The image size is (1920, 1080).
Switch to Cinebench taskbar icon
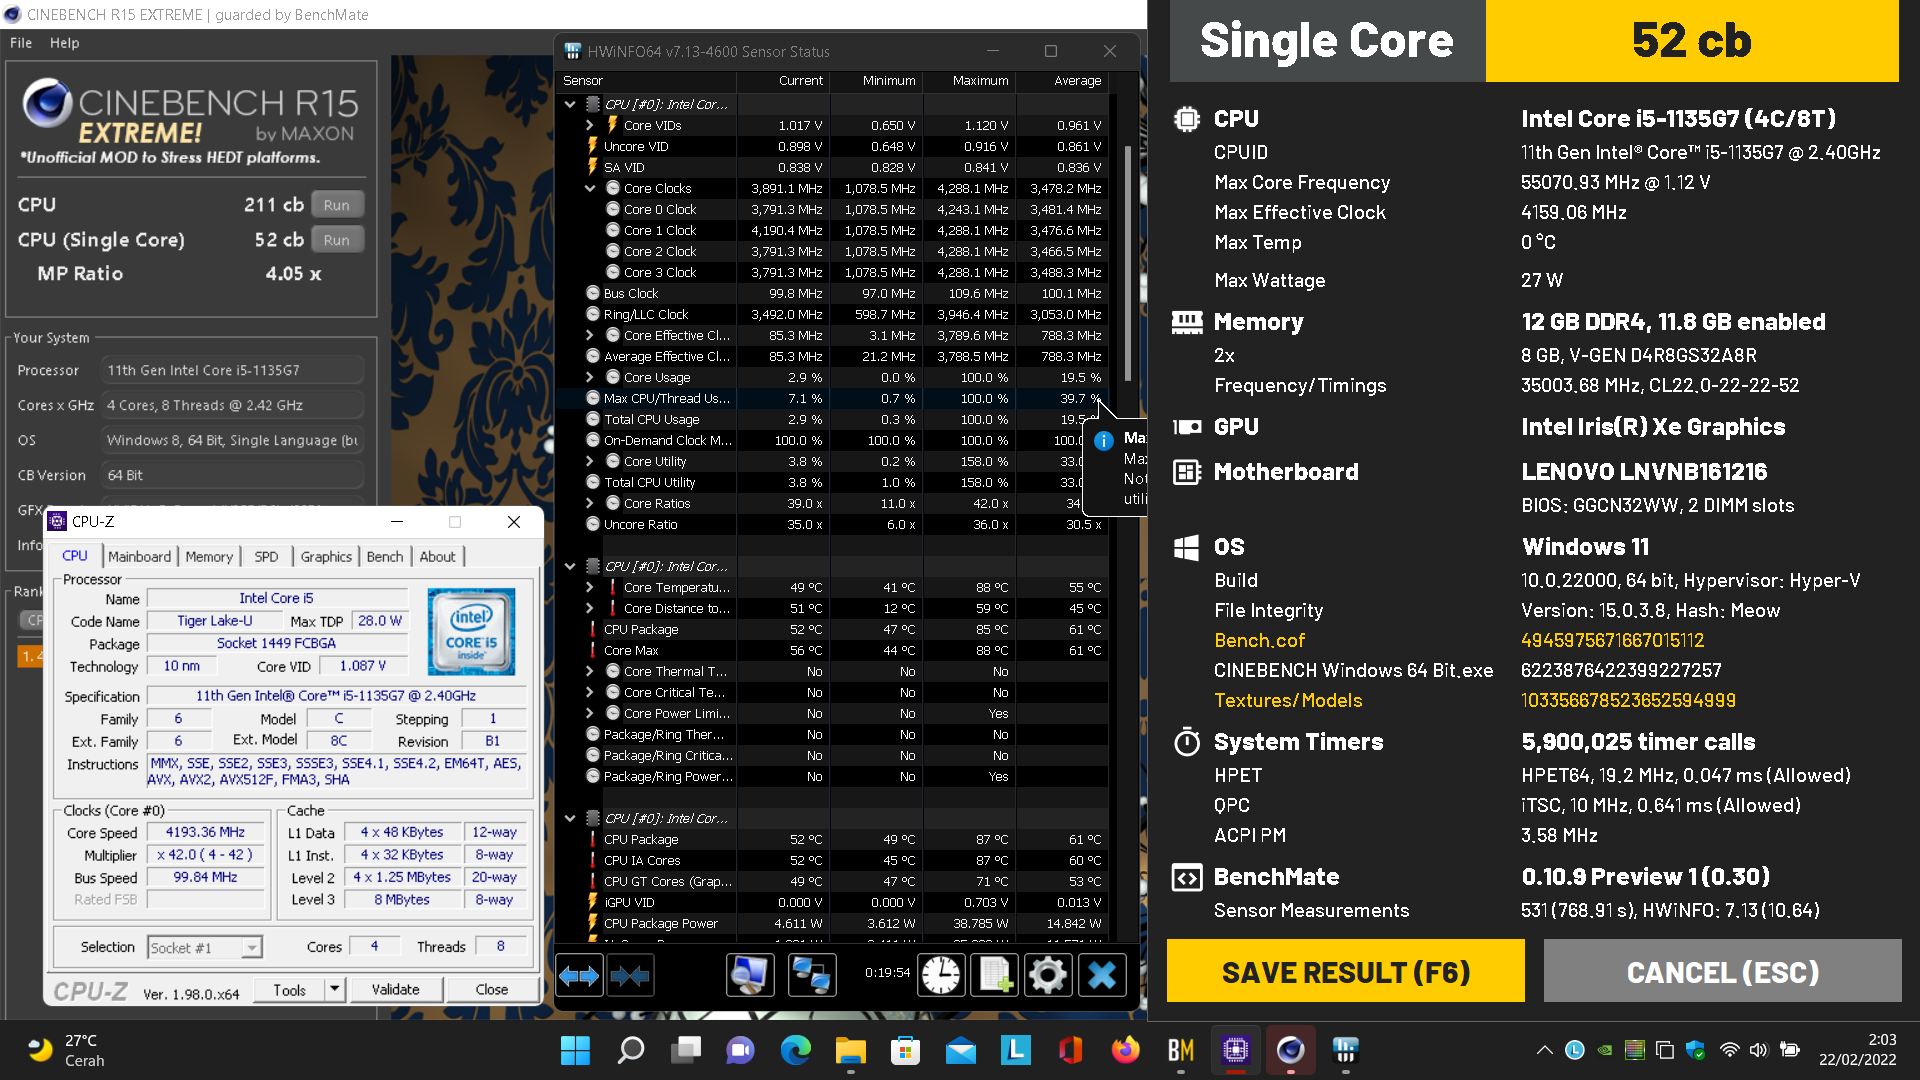tap(1290, 1050)
